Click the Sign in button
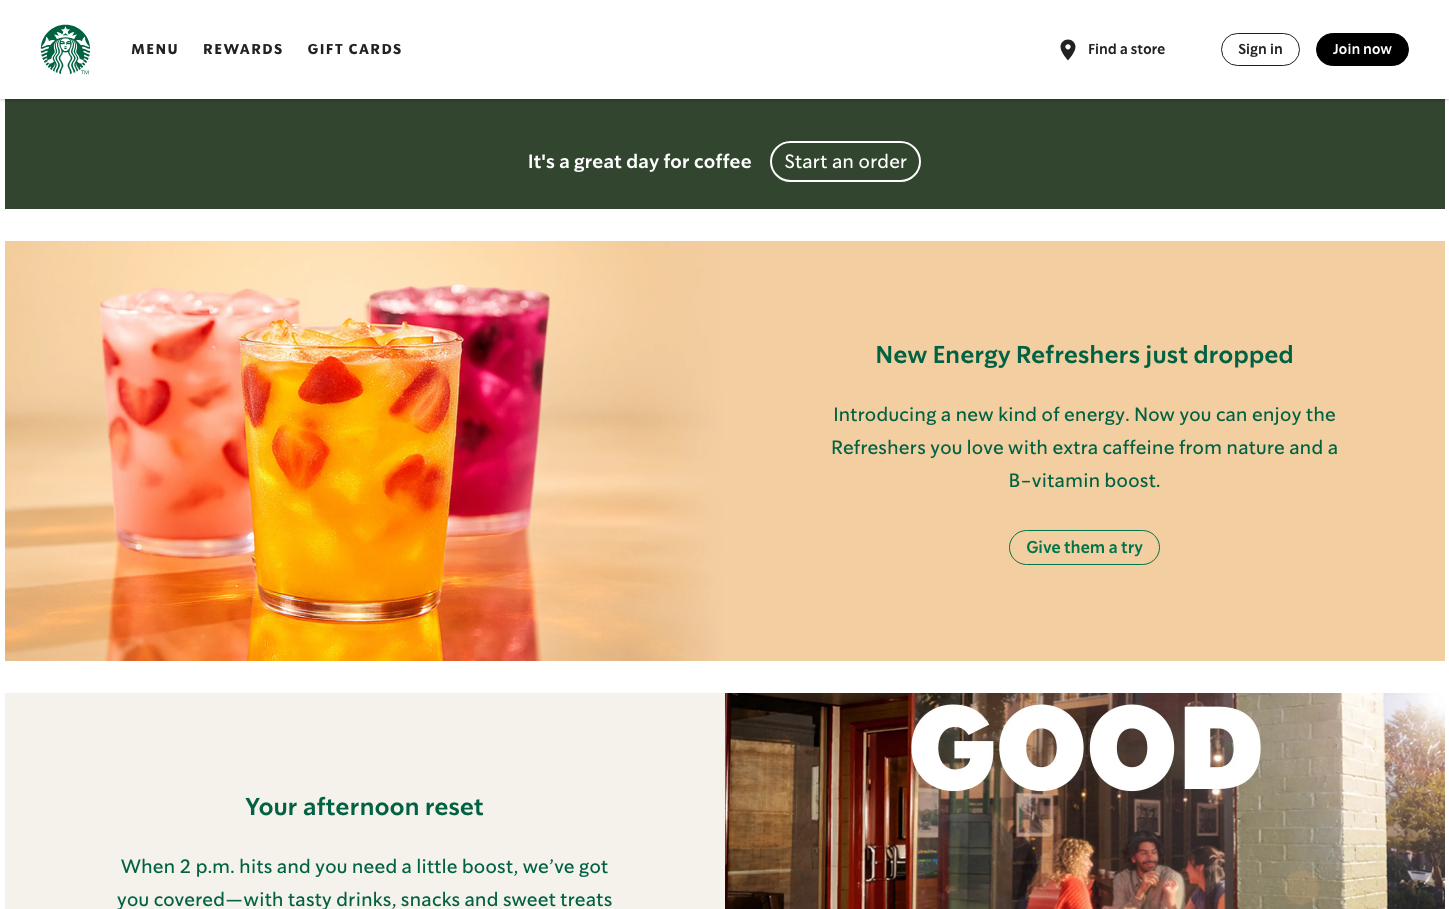Viewport: 1449px width, 909px height. tap(1260, 49)
